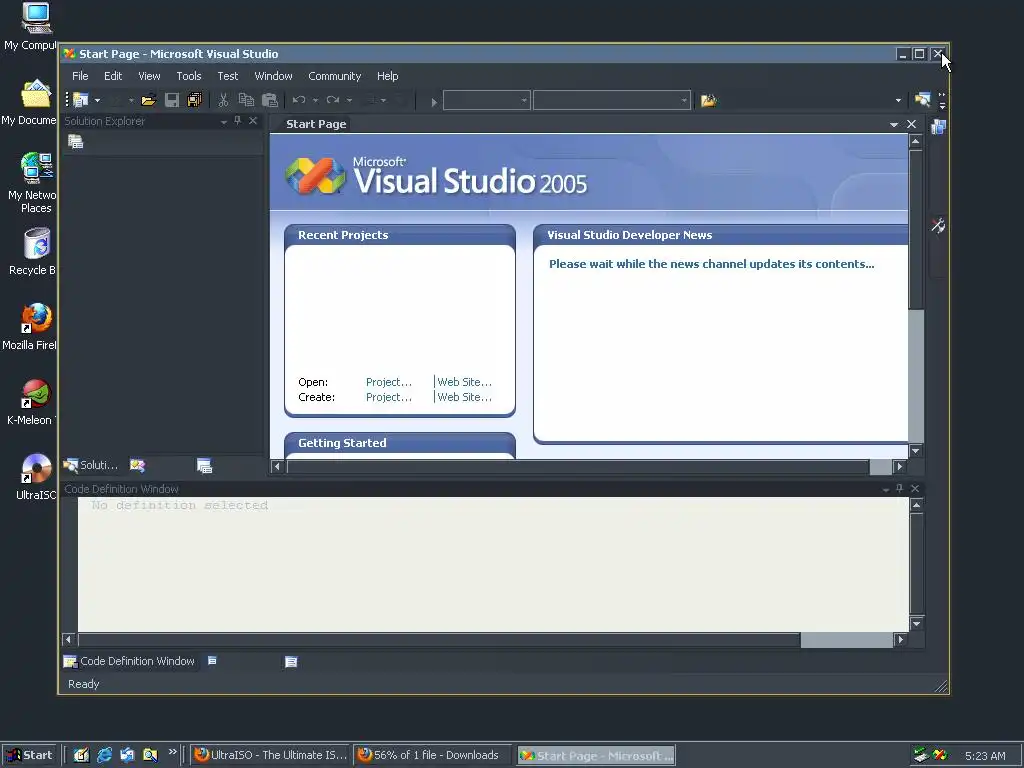This screenshot has width=1024, height=768.
Task: Click the Start Page vertical scrollbar thumb
Action: pos(916,229)
